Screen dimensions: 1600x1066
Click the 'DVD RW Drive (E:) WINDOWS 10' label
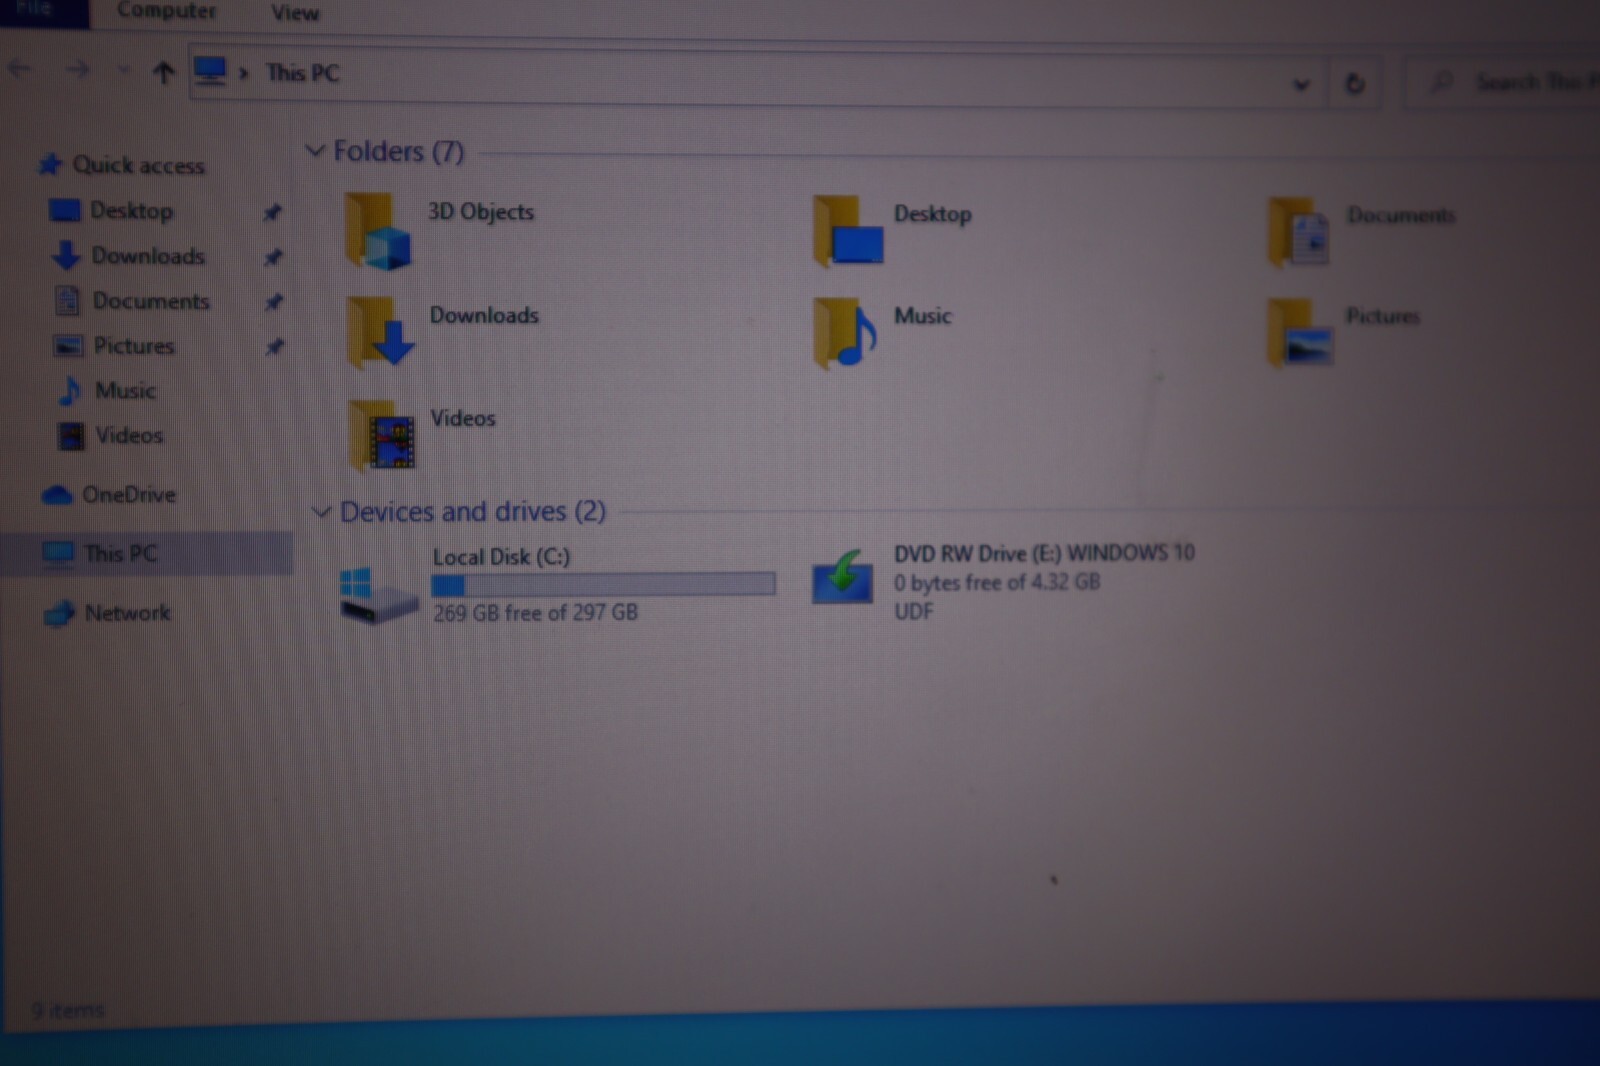(1044, 553)
